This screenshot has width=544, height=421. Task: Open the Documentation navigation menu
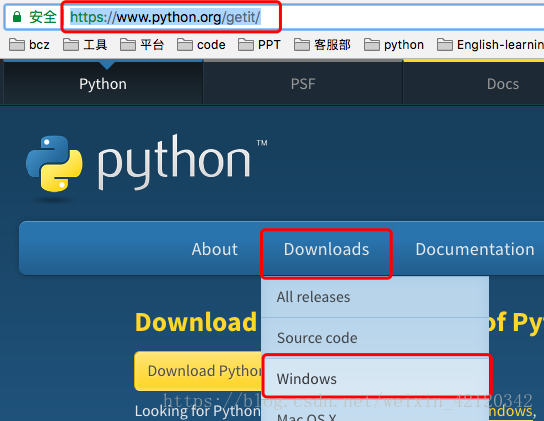(475, 249)
